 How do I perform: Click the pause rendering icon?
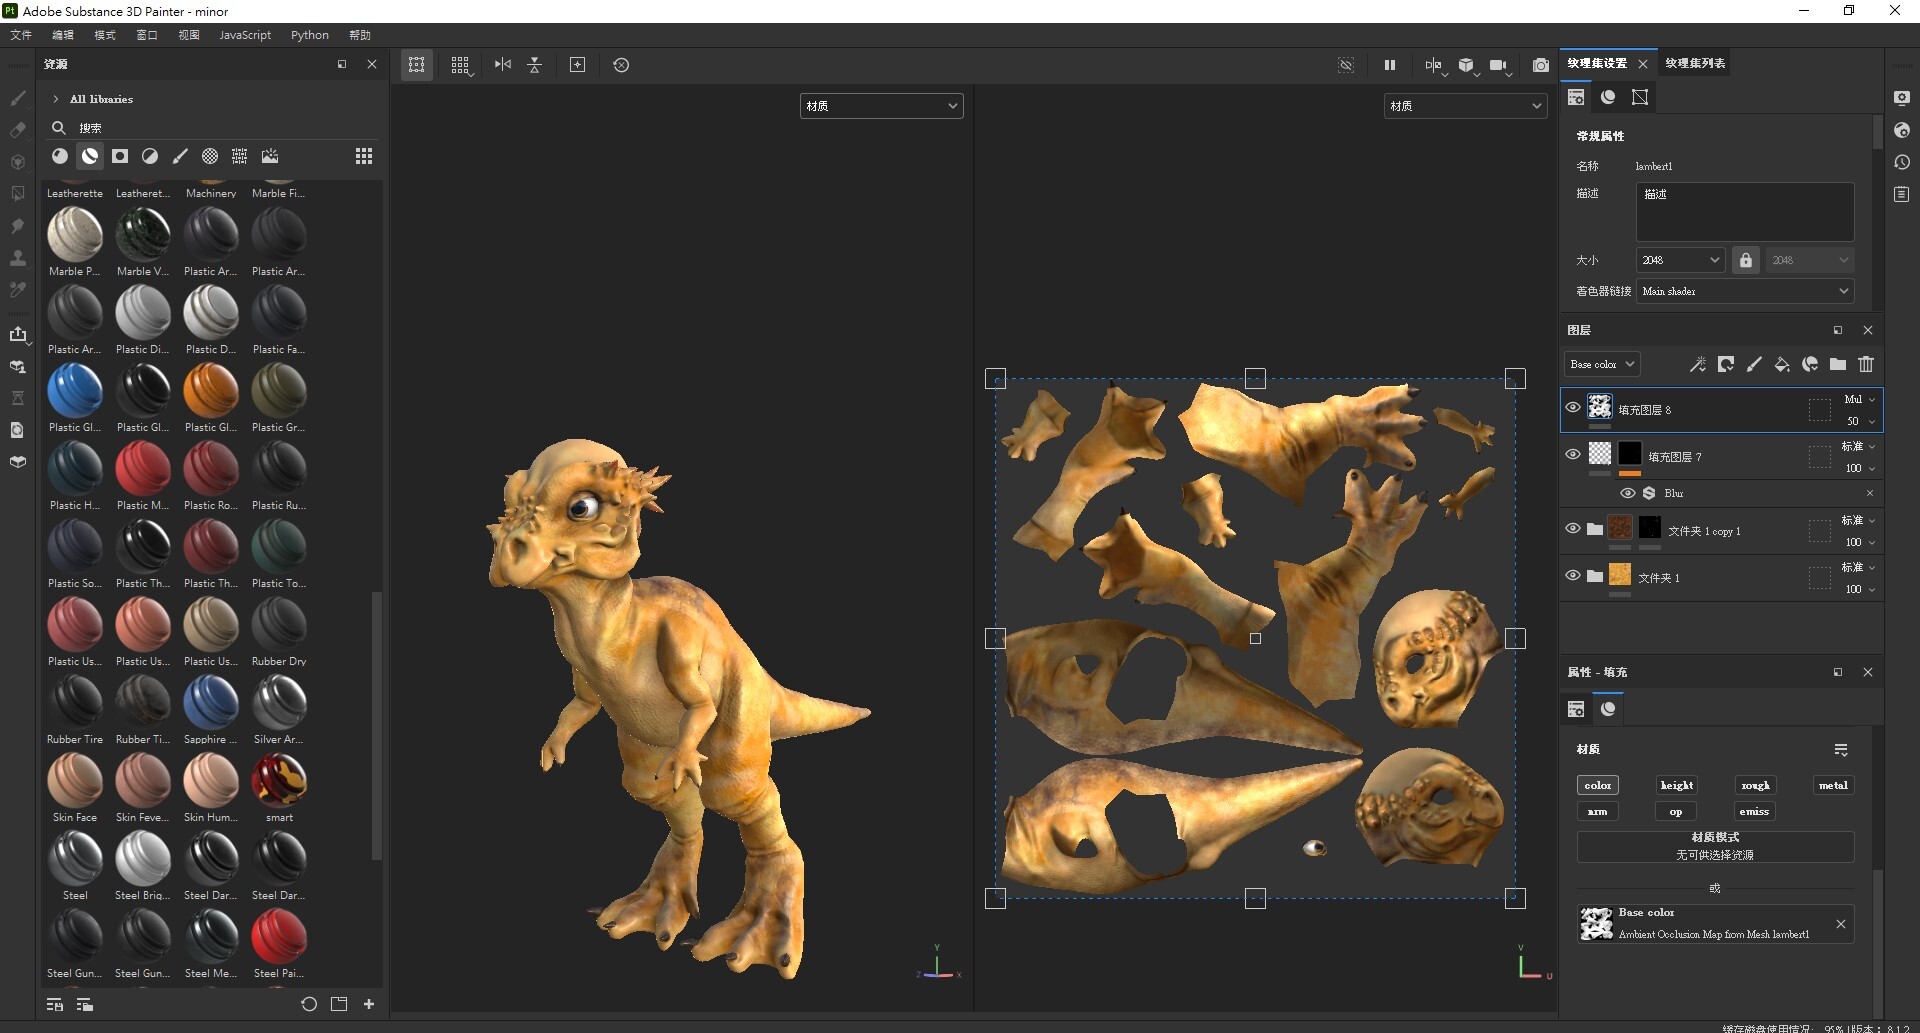tap(1389, 65)
